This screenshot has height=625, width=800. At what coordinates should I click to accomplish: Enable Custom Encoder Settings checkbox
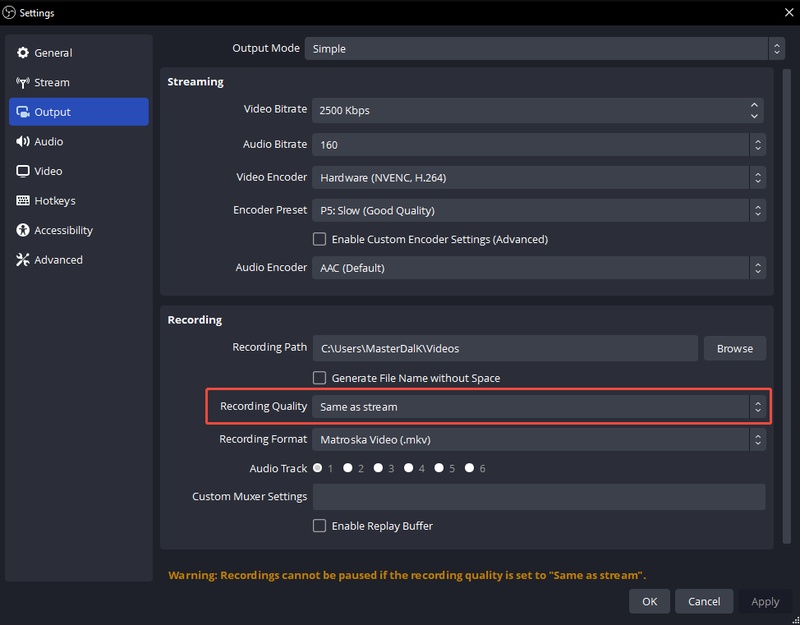pos(319,239)
